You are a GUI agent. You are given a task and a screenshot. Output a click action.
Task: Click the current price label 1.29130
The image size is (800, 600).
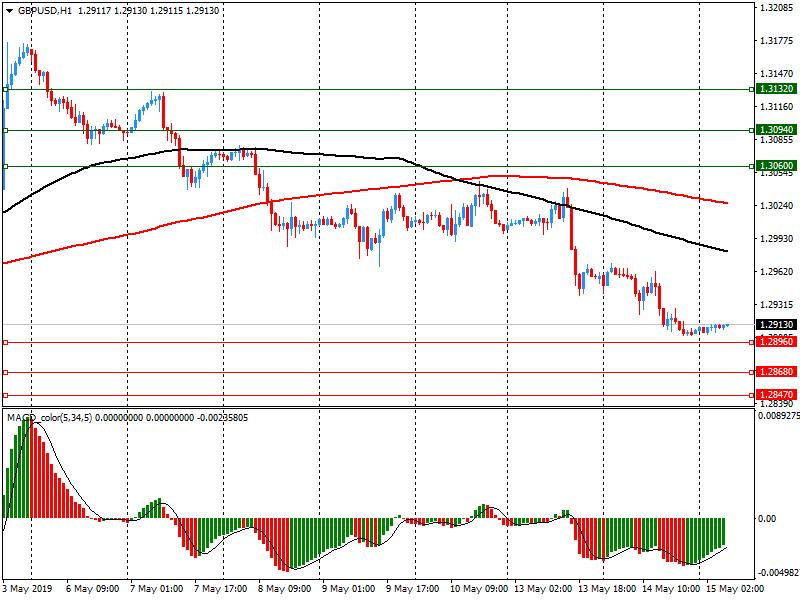[x=776, y=325]
